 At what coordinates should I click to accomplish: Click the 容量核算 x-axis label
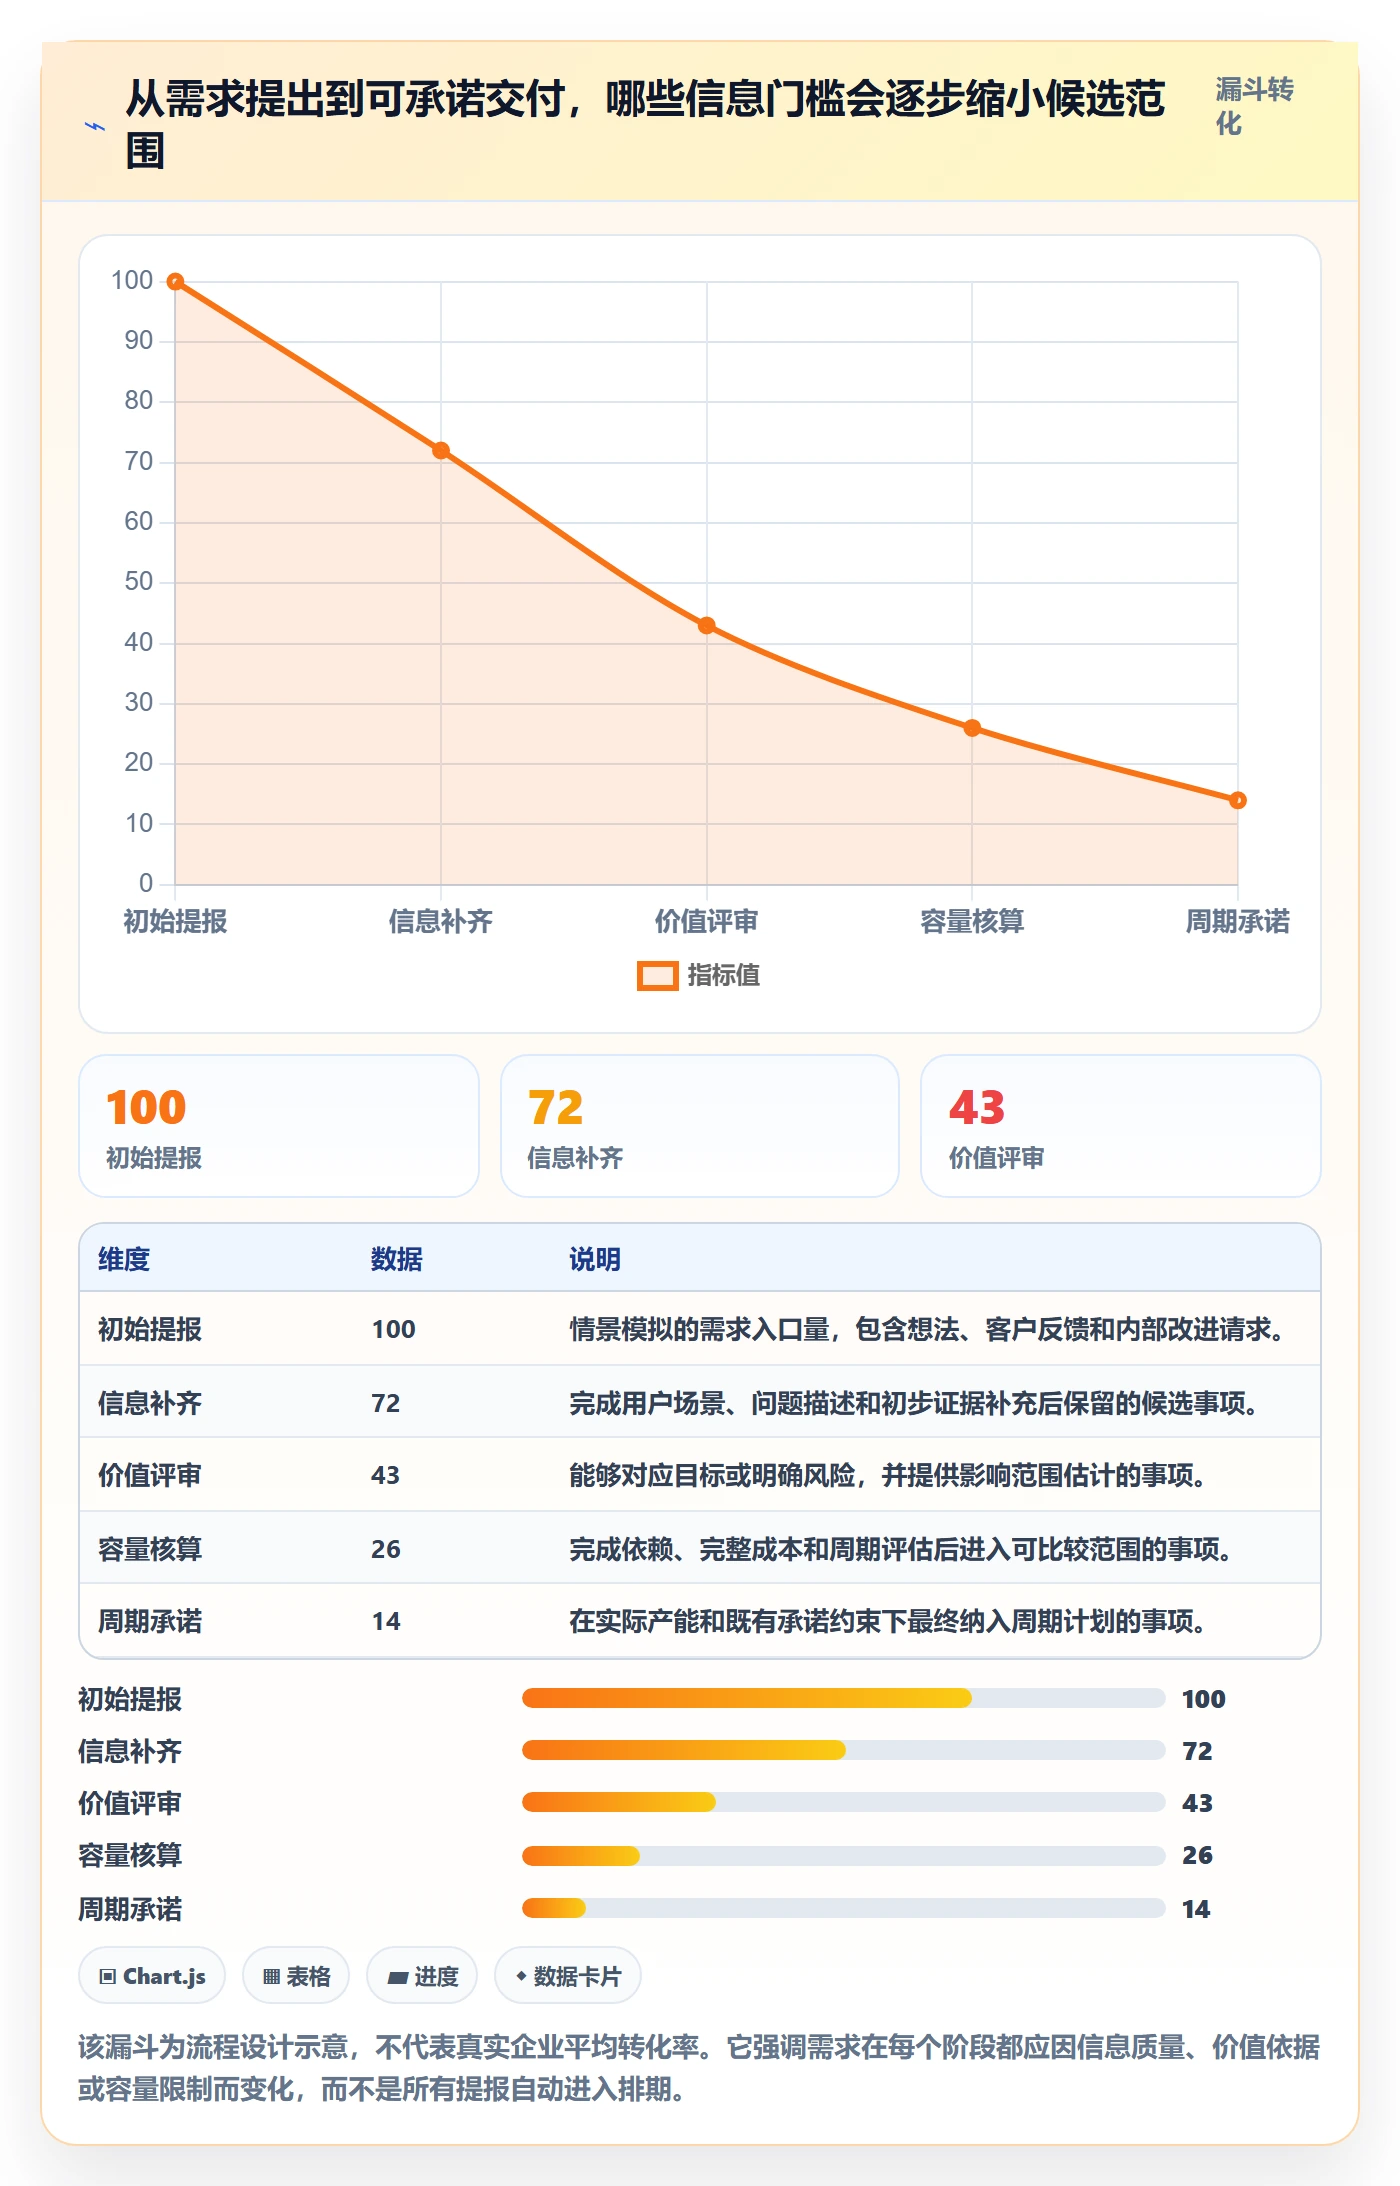(x=972, y=921)
